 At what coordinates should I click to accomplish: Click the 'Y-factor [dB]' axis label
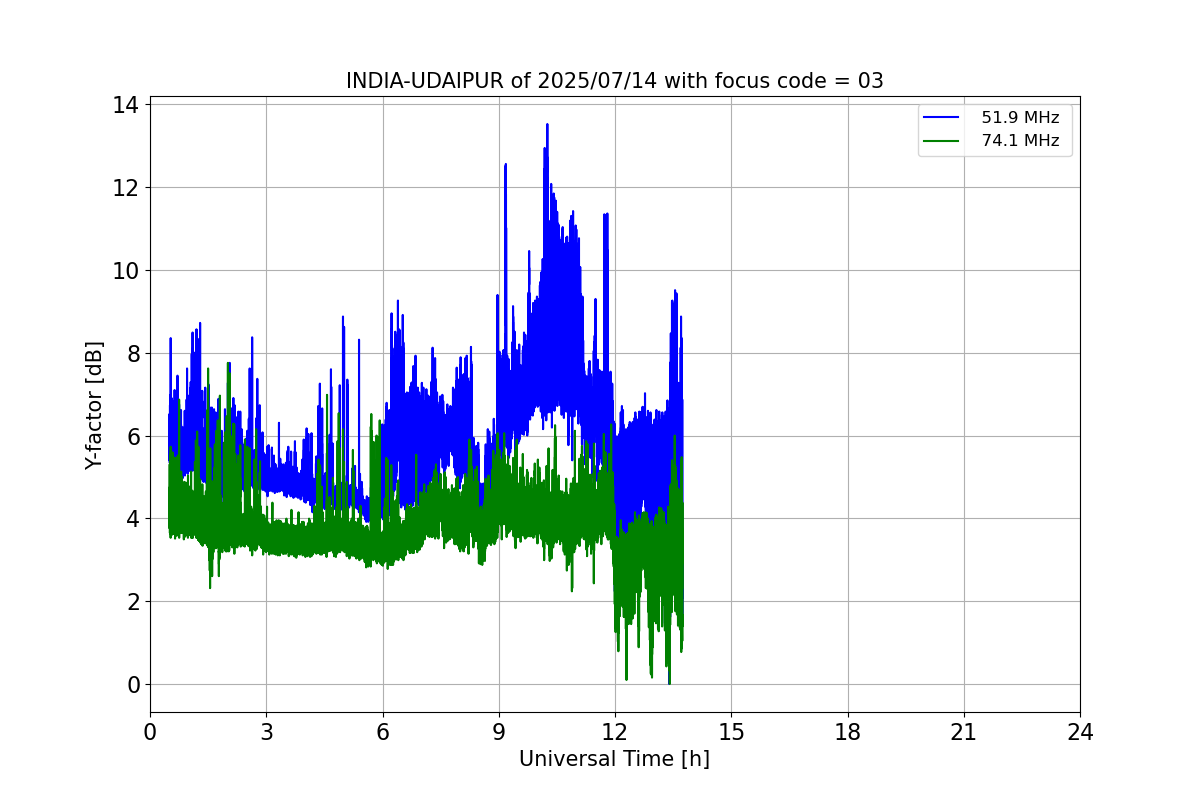tap(94, 405)
